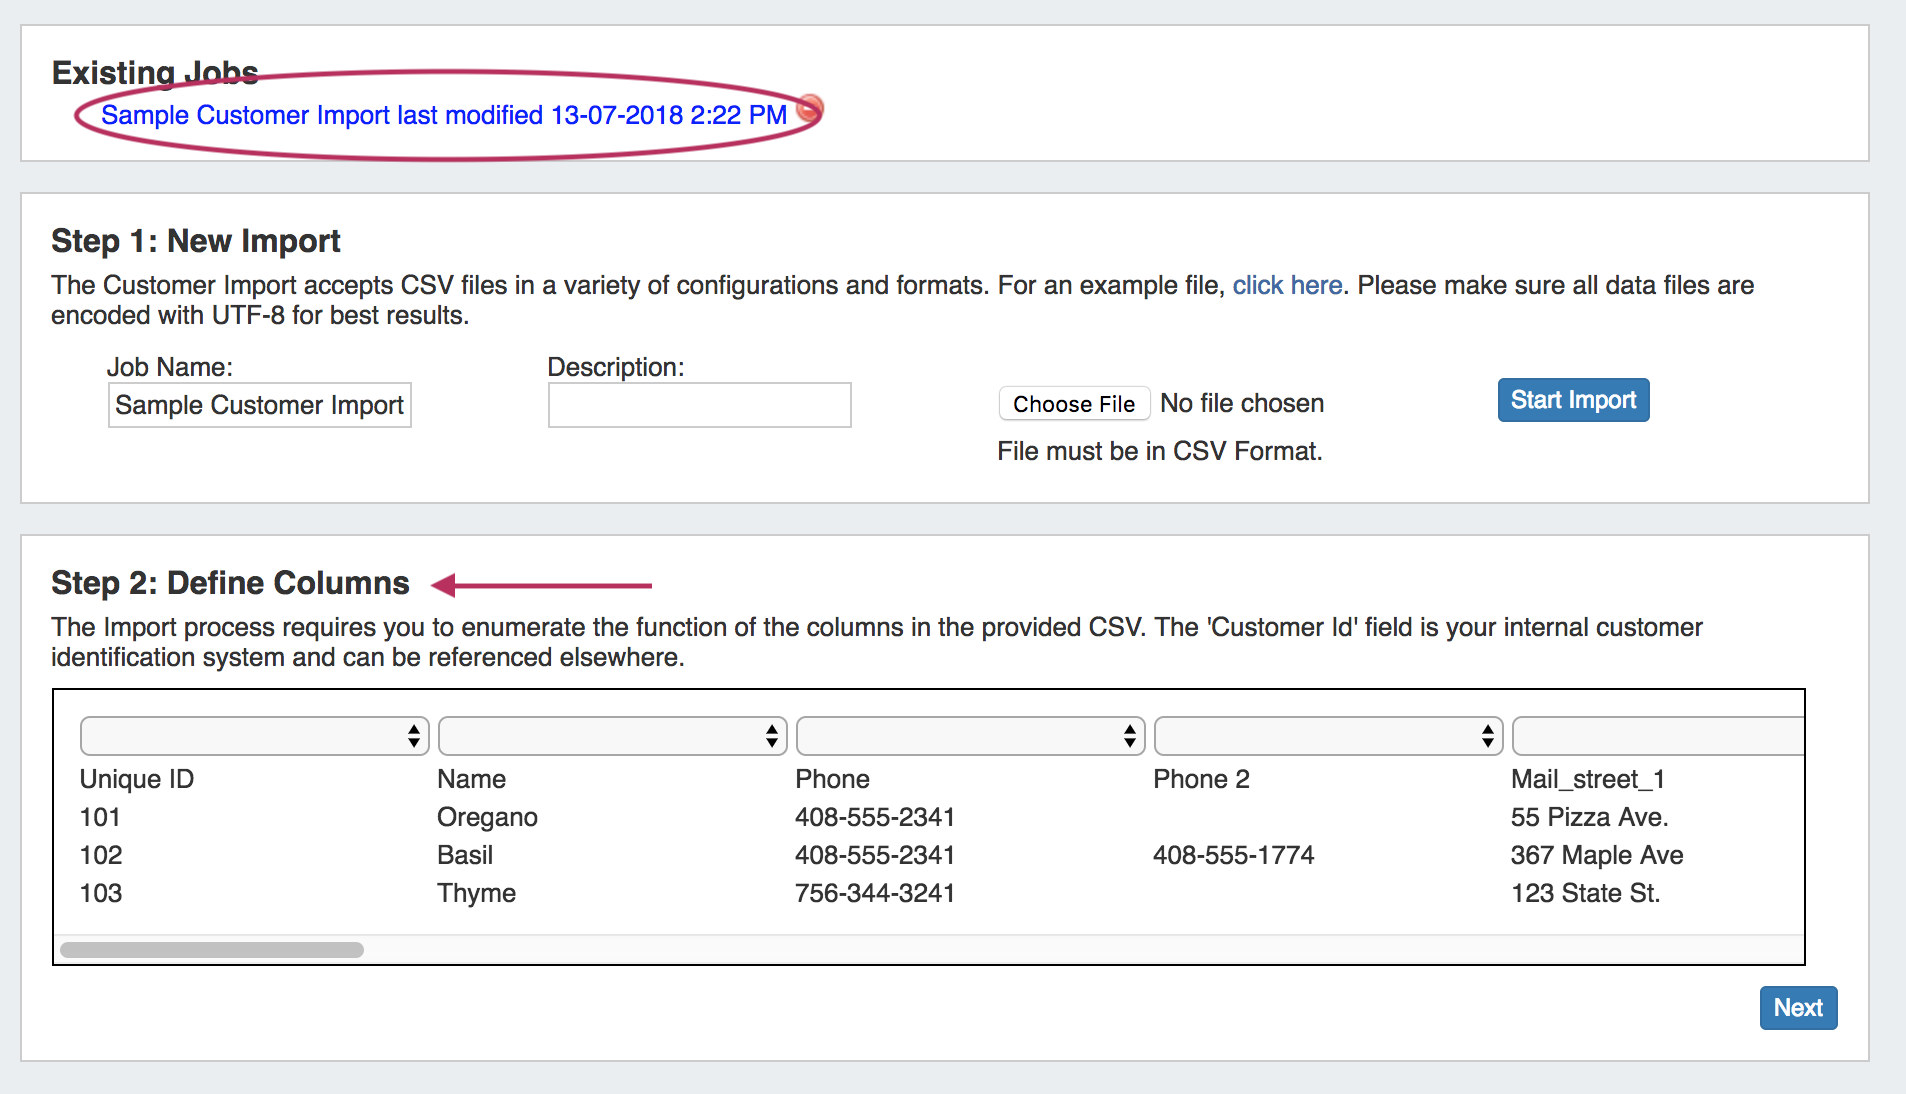The image size is (1906, 1094).
Task: Focus the Job Name text field
Action: tap(260, 405)
